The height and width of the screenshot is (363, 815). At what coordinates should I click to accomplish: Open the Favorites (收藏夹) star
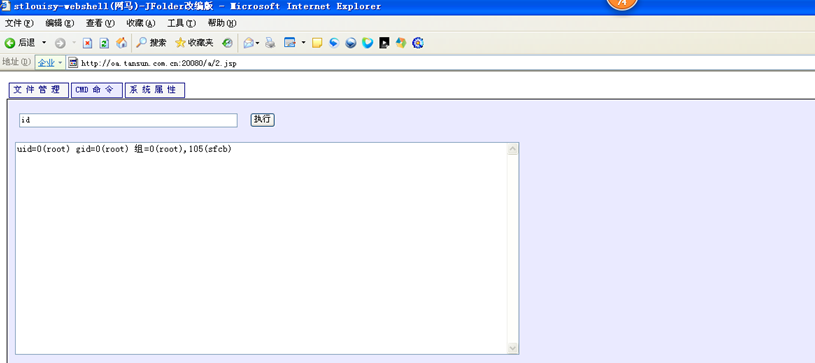(x=194, y=43)
